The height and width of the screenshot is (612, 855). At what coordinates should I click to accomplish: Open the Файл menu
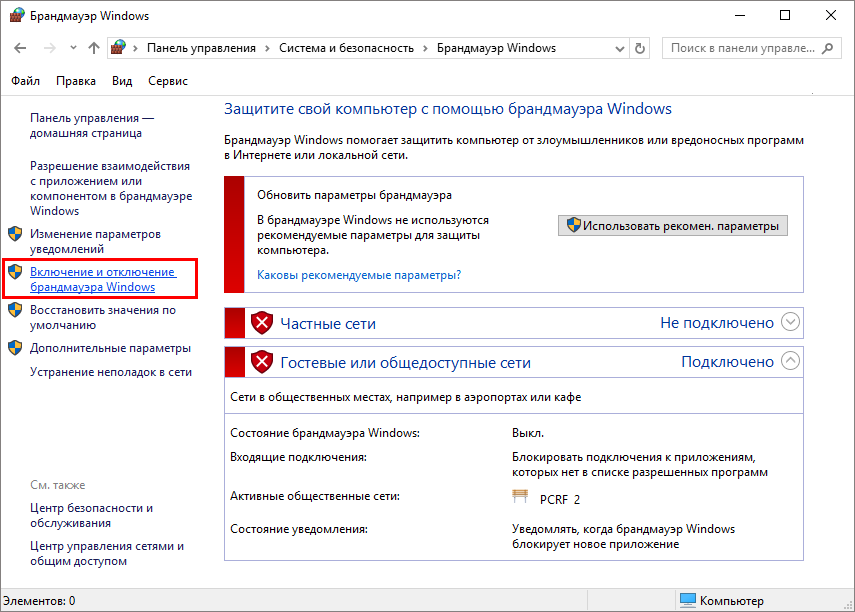(x=26, y=81)
